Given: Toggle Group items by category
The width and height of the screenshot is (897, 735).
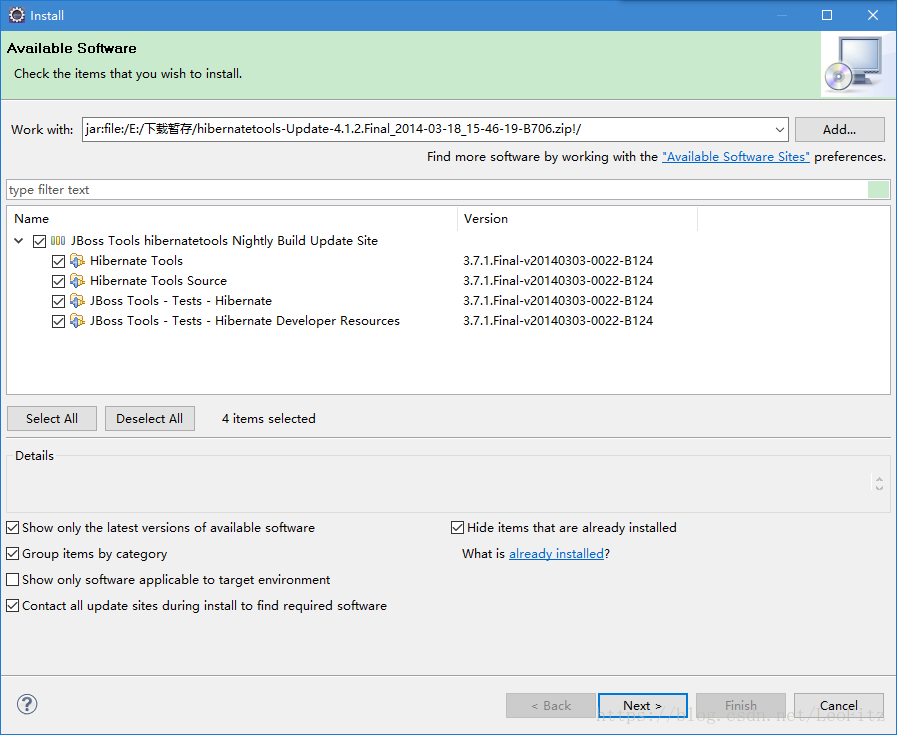Looking at the screenshot, I should click(13, 554).
